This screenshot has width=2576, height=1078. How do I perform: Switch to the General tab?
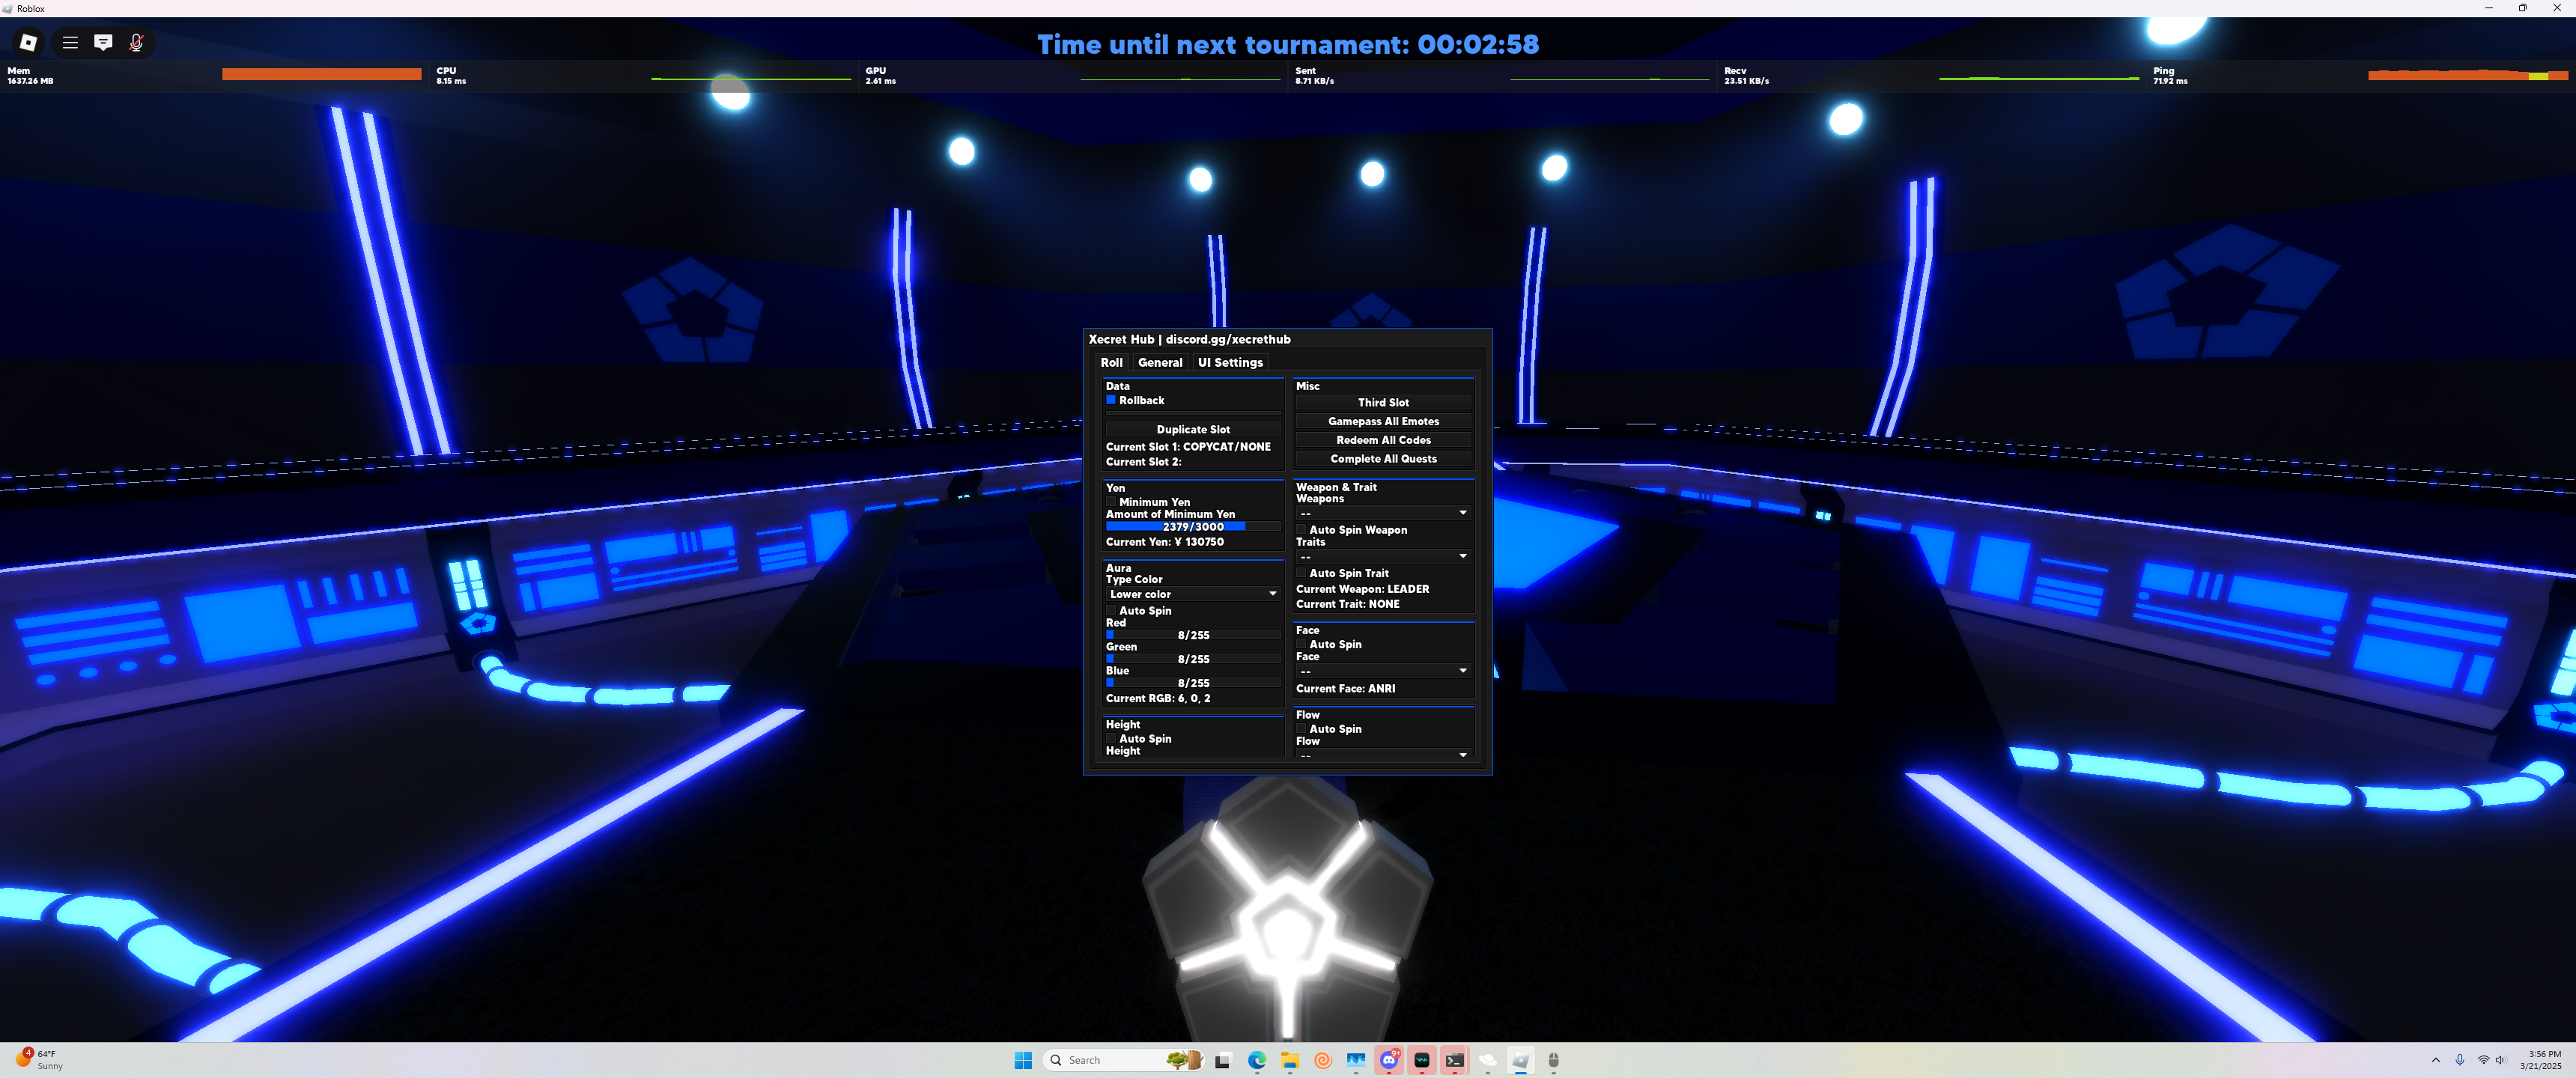[x=1159, y=362]
